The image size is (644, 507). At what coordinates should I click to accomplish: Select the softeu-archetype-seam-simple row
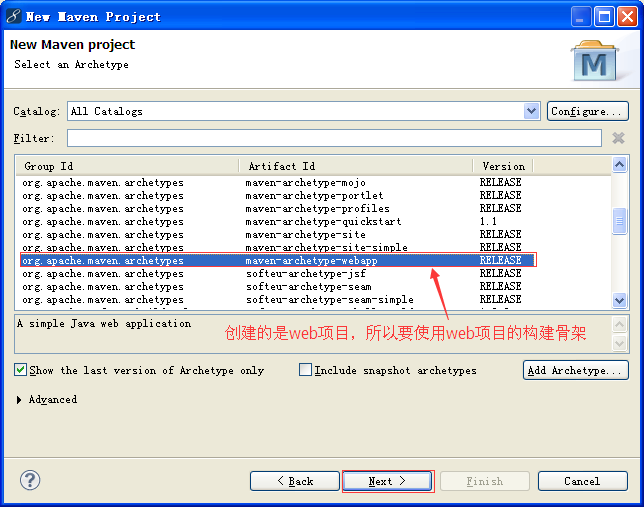[278, 300]
